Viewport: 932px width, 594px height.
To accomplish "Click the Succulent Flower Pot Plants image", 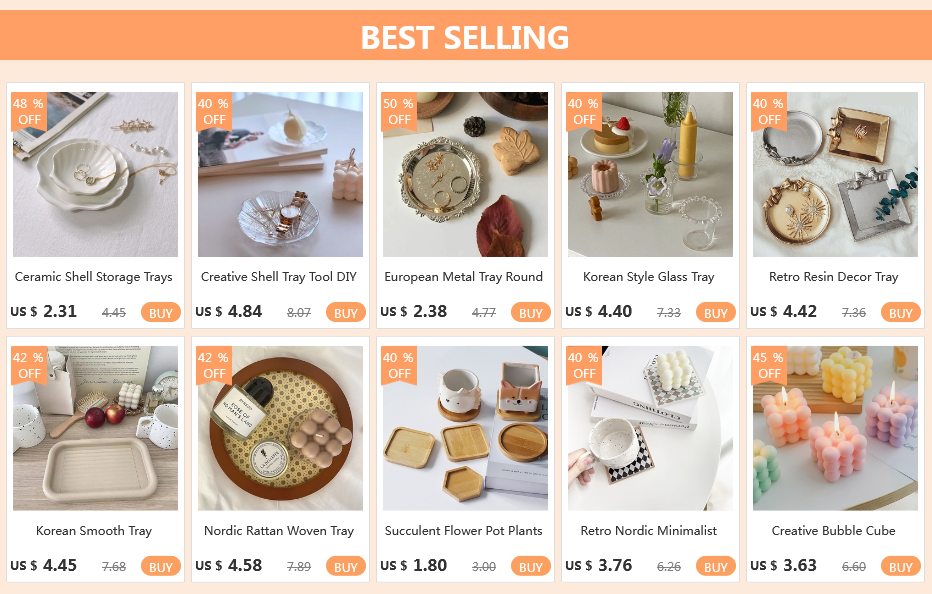I will (465, 428).
